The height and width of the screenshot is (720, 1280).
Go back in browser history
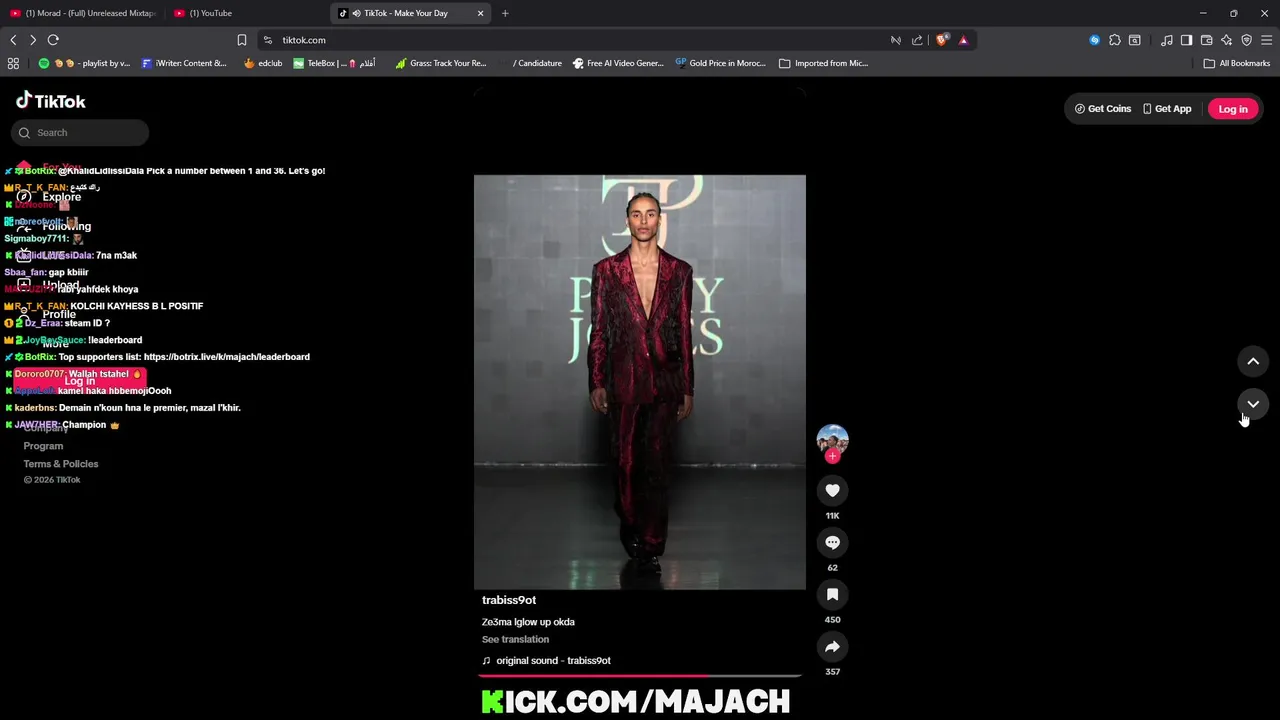13,40
